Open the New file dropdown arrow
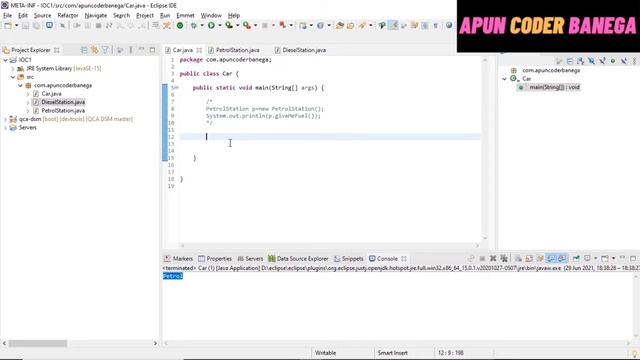This screenshot has height=360, width=640. coord(16,25)
